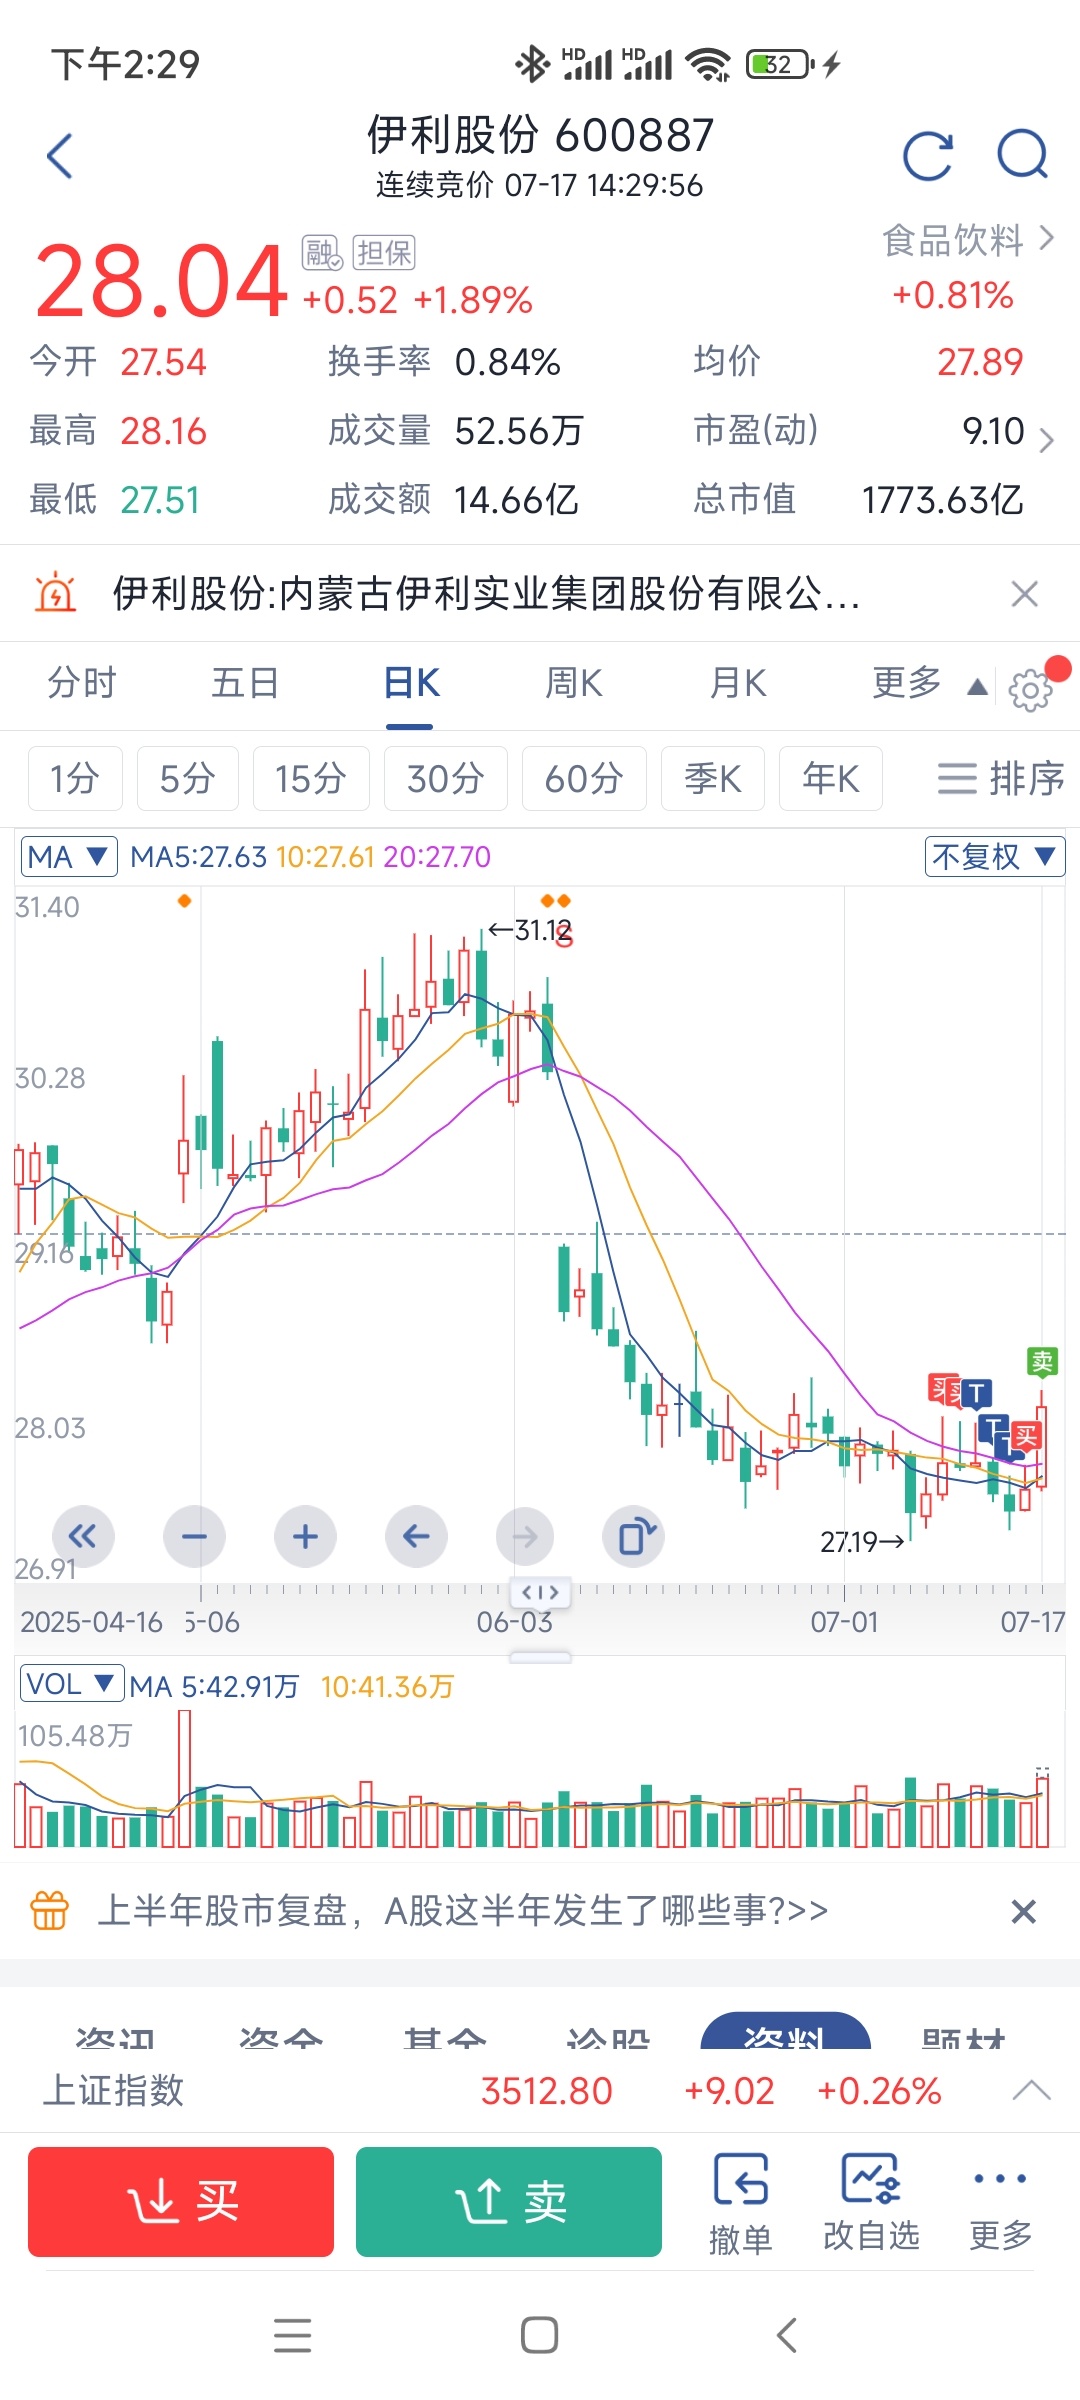Image resolution: width=1080 pixels, height=2400 pixels.
Task: Open the 不复权 adjustment dropdown
Action: pos(995,857)
